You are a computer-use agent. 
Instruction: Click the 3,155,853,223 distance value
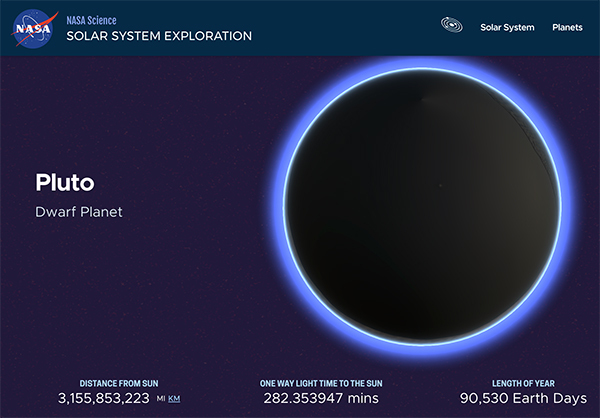pyautogui.click(x=104, y=398)
